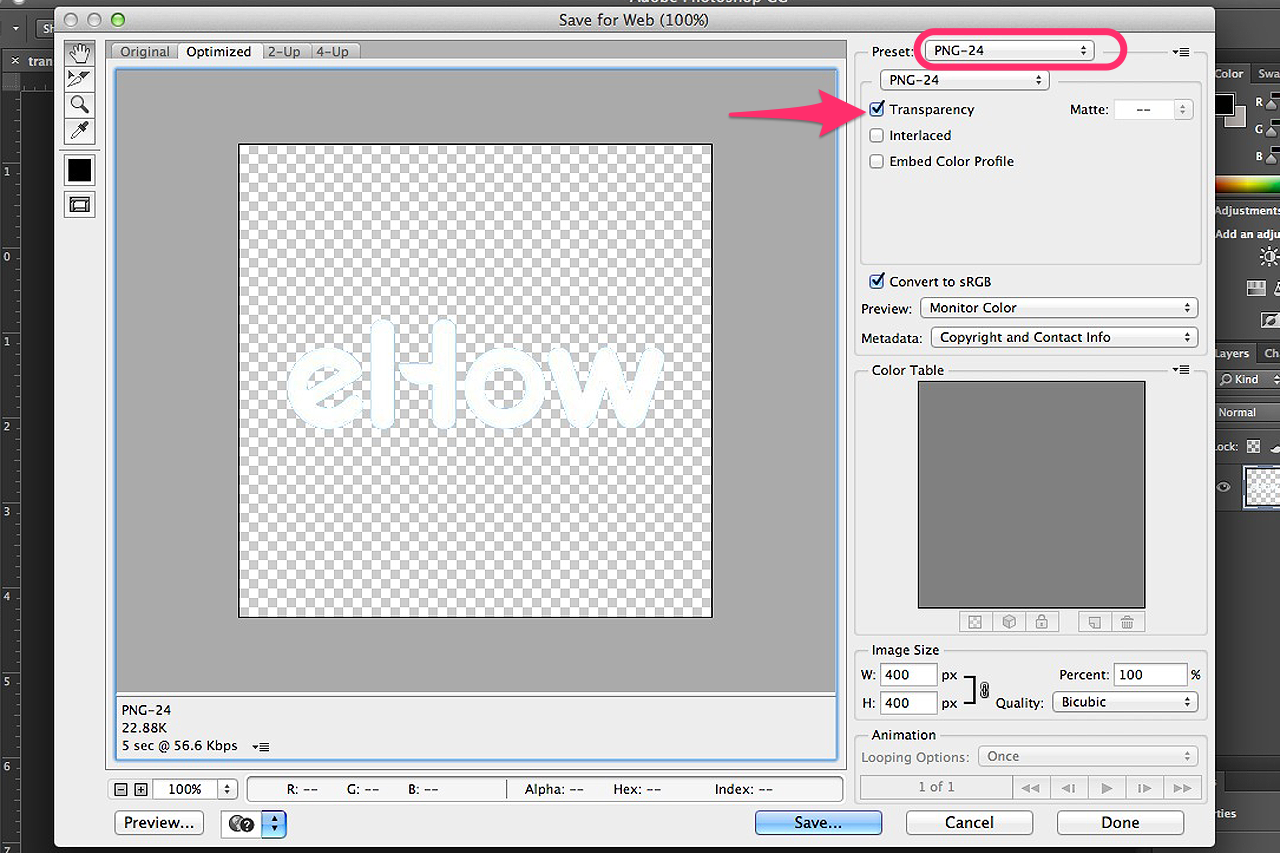Image resolution: width=1280 pixels, height=853 pixels.
Task: Click the Color Table gray area
Action: coord(1032,494)
